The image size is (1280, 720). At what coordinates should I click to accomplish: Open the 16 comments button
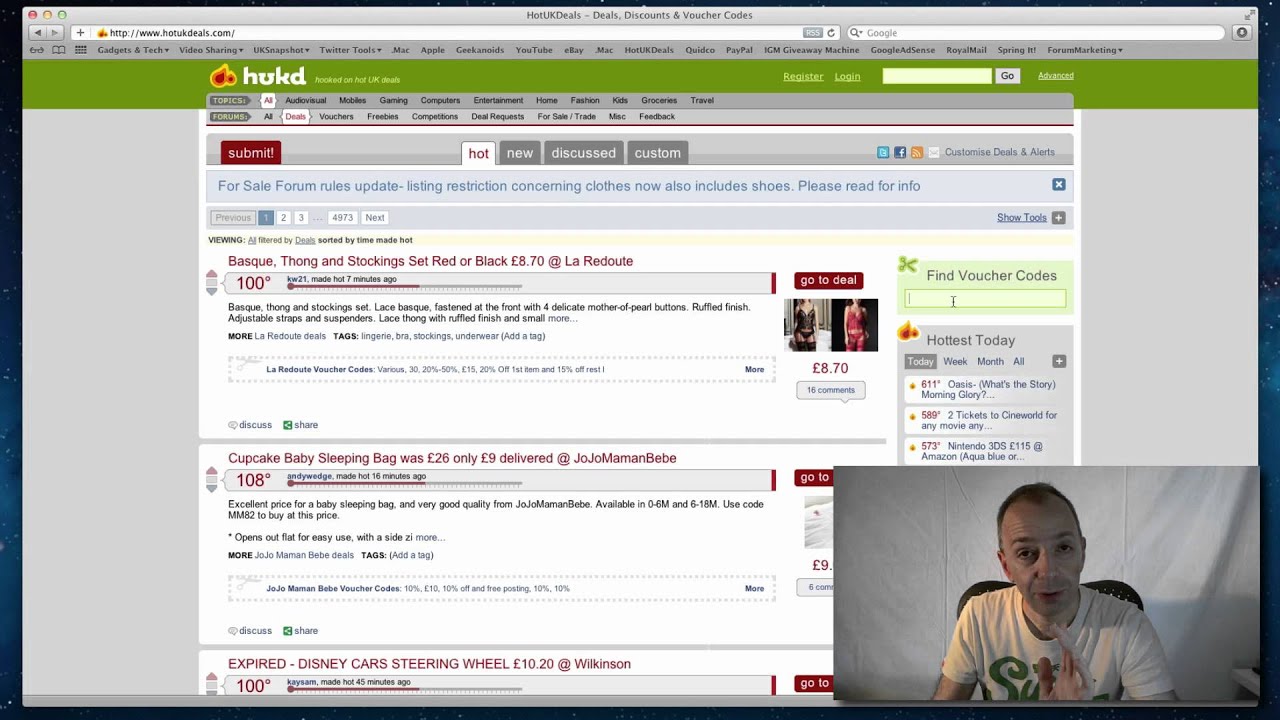pos(831,390)
